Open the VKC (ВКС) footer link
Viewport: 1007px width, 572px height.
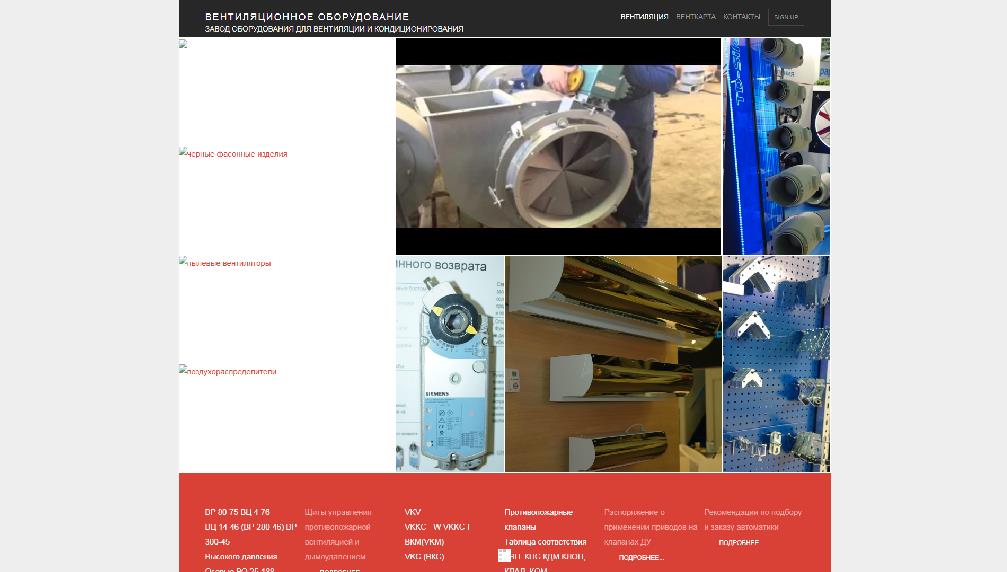pos(424,557)
